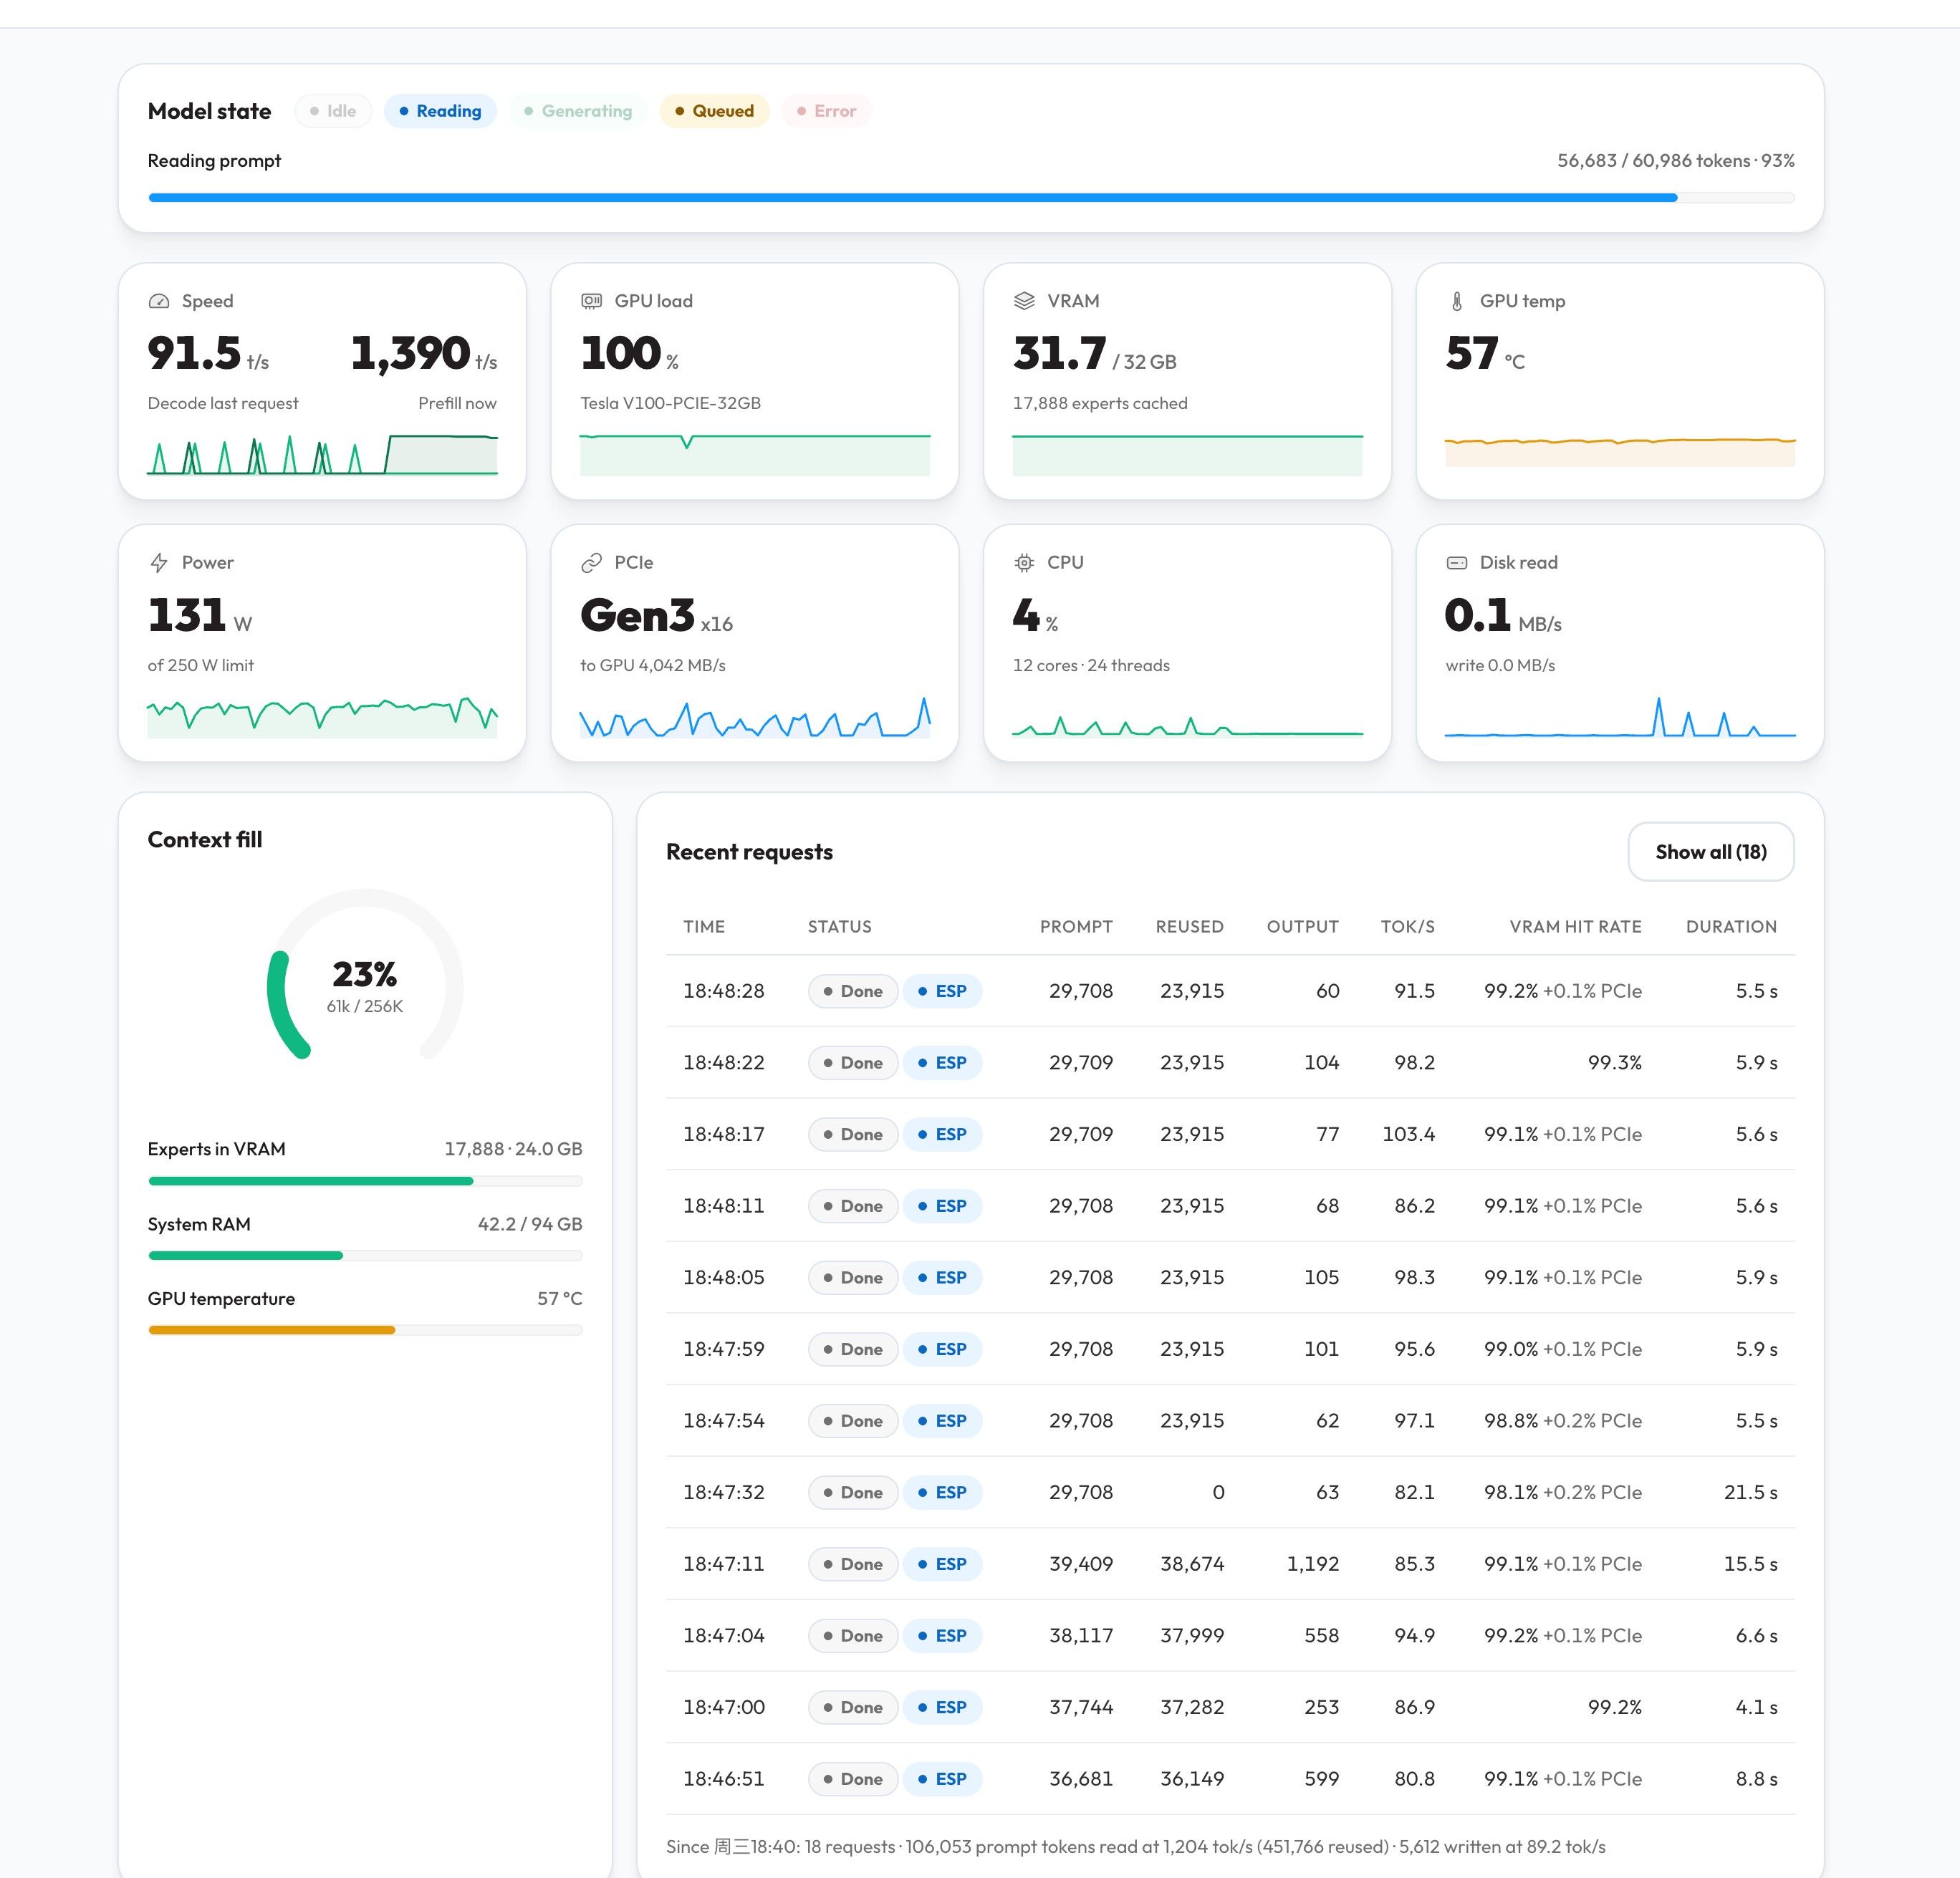Select the 18:47:32 request time
The width and height of the screenshot is (1960, 1878).
coord(724,1493)
